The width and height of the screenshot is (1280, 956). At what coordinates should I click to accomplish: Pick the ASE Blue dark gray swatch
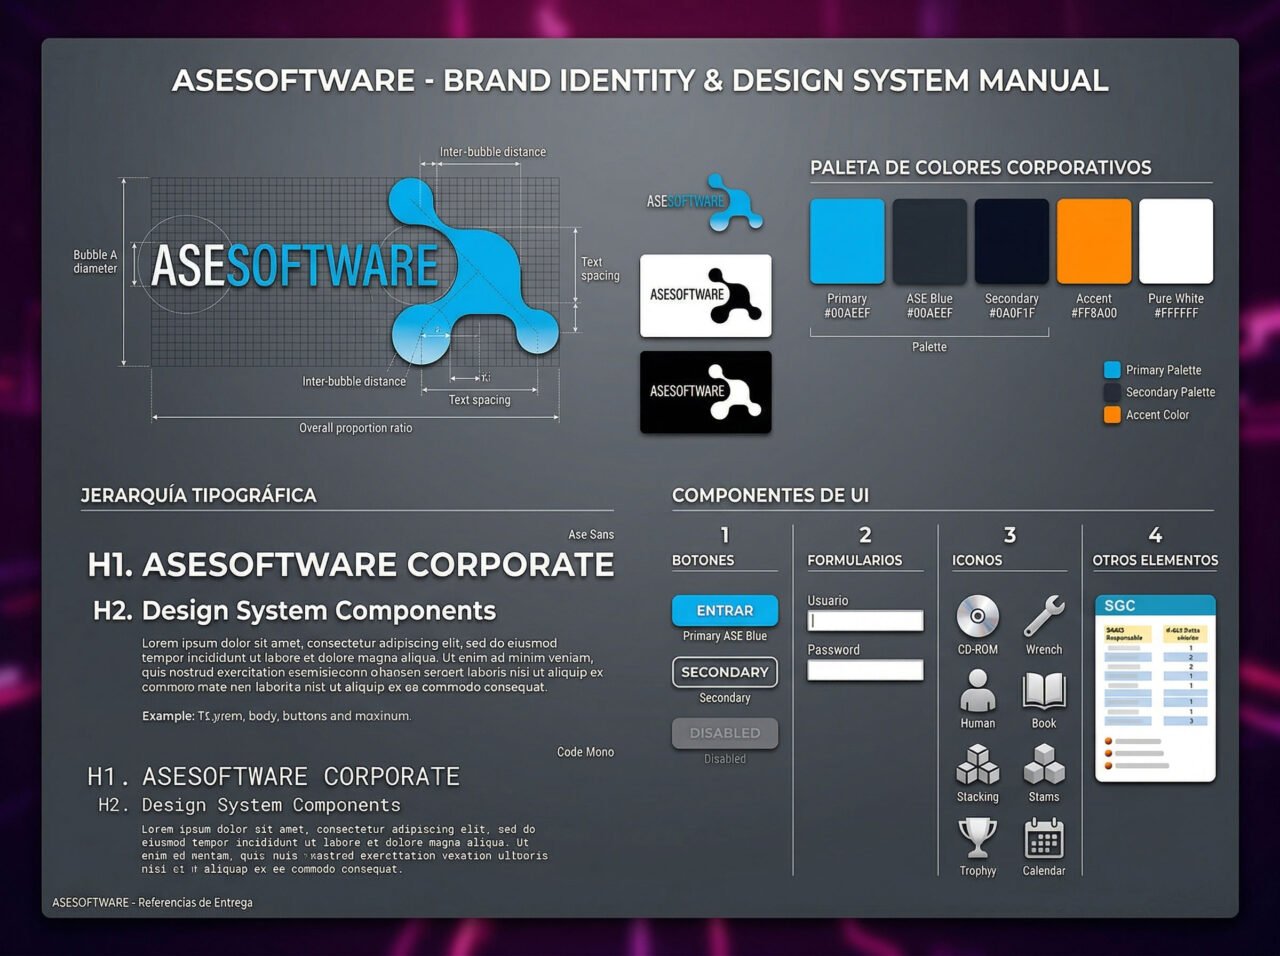929,241
